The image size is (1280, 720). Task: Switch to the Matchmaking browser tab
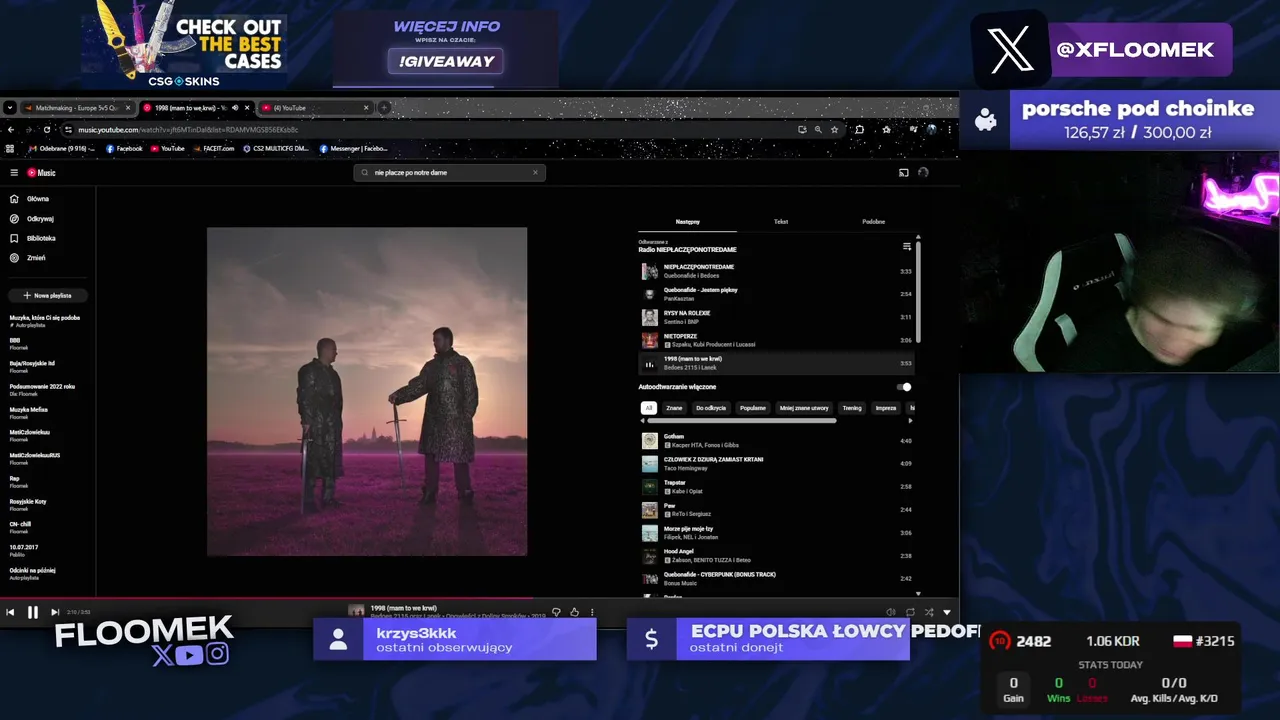(x=77, y=108)
